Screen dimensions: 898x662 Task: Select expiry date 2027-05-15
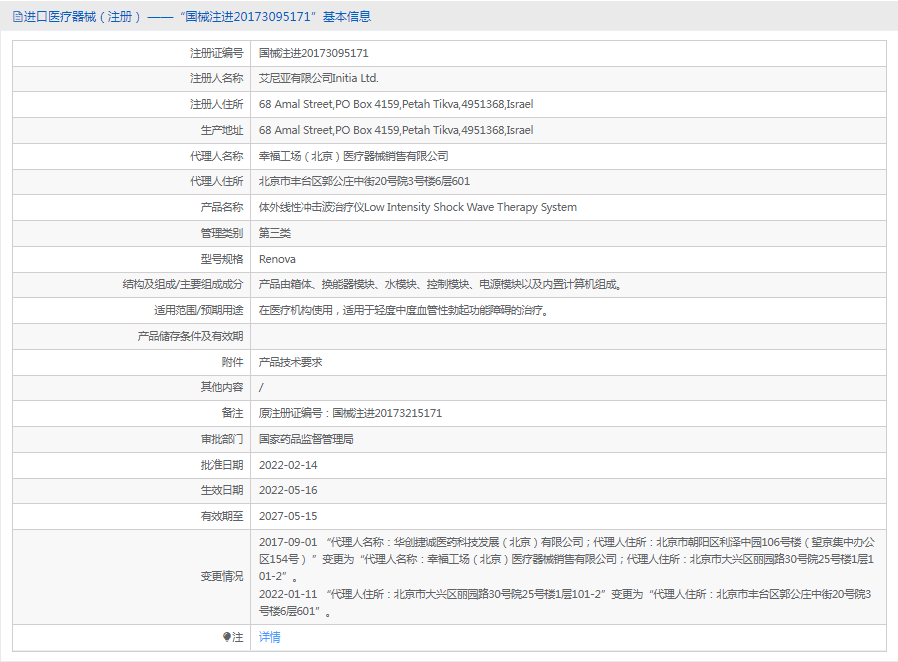coord(288,516)
